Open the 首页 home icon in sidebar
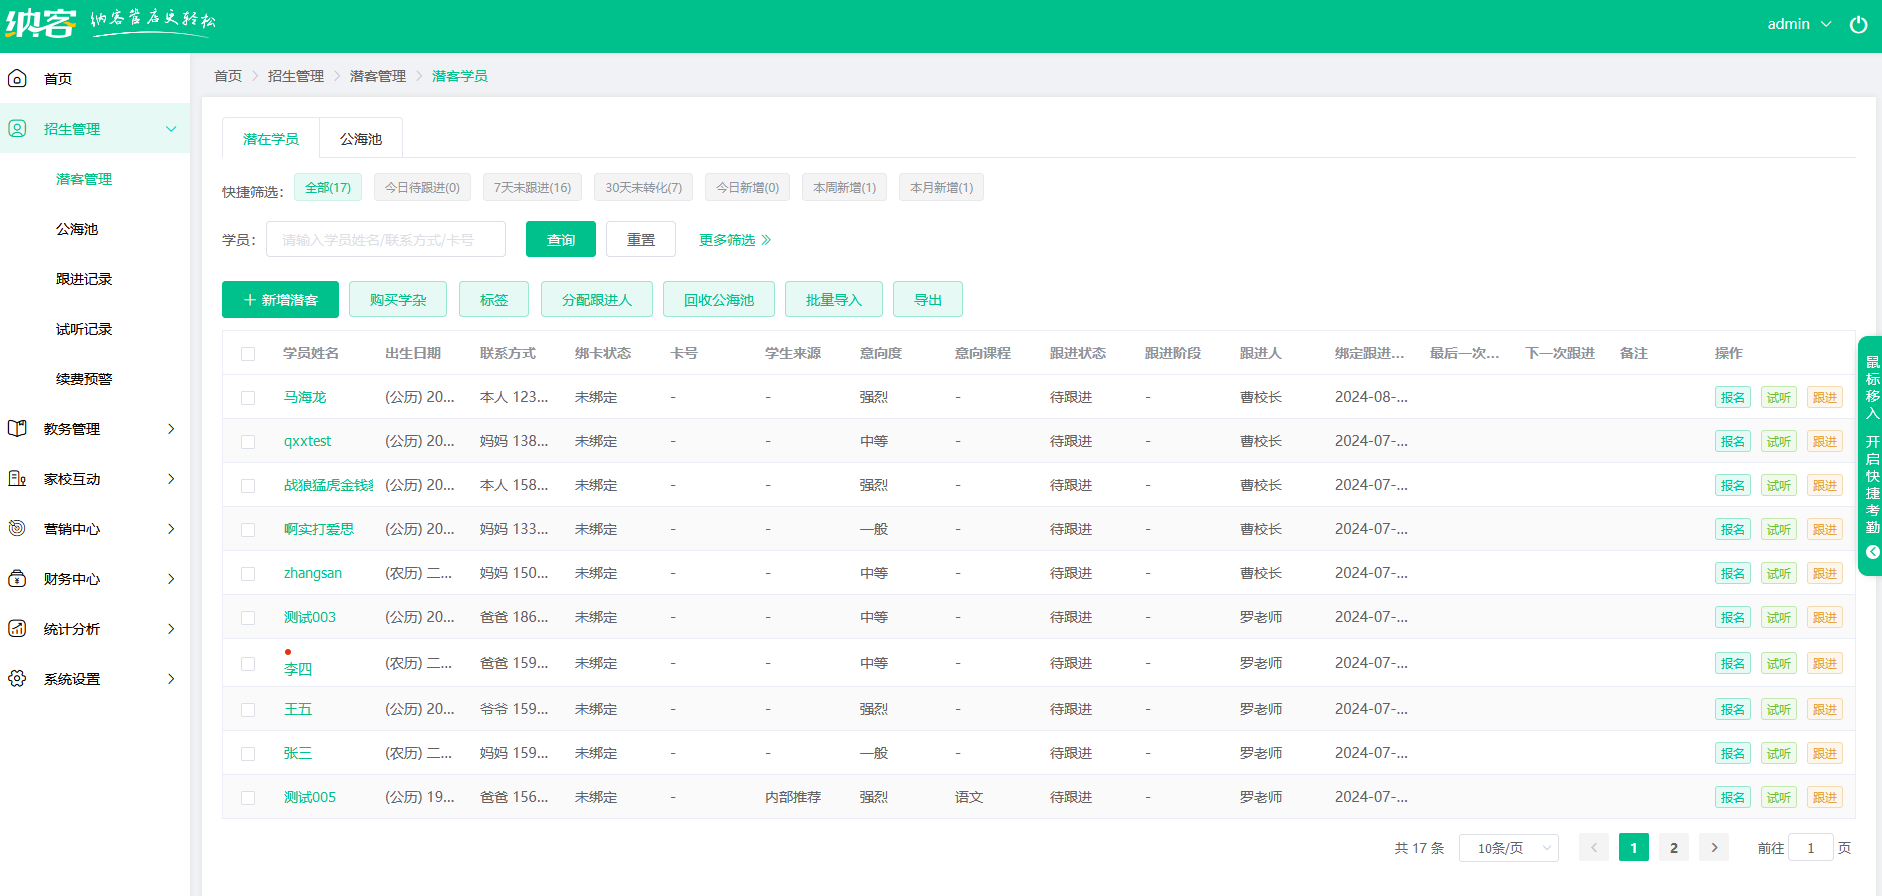Viewport: 1882px width, 896px height. (17, 78)
